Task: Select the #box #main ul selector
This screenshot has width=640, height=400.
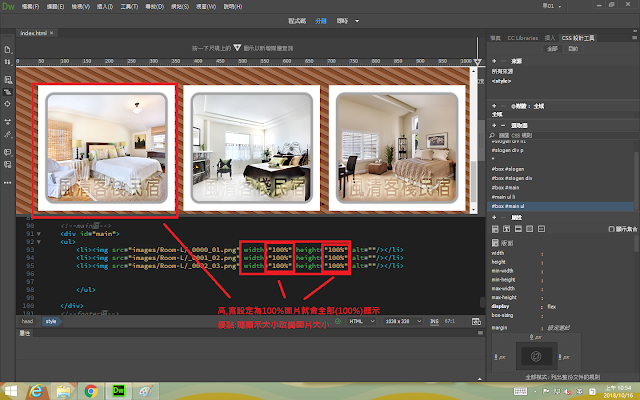Action: click(x=561, y=207)
